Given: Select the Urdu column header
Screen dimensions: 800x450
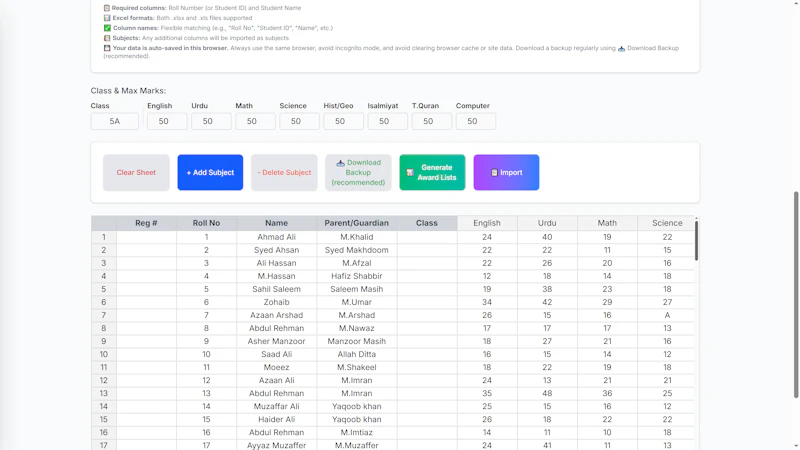Looking at the screenshot, I should (547, 223).
